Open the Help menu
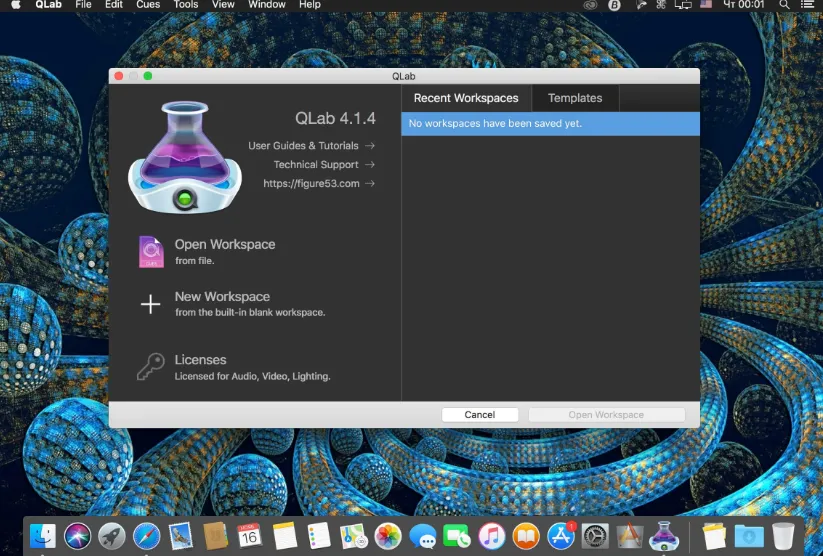The height and width of the screenshot is (556, 823). (x=310, y=5)
